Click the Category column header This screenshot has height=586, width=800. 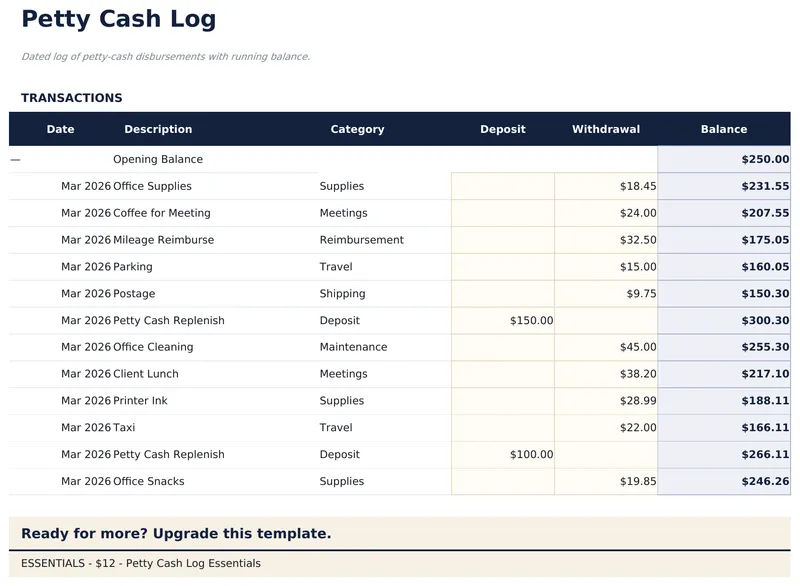(357, 129)
